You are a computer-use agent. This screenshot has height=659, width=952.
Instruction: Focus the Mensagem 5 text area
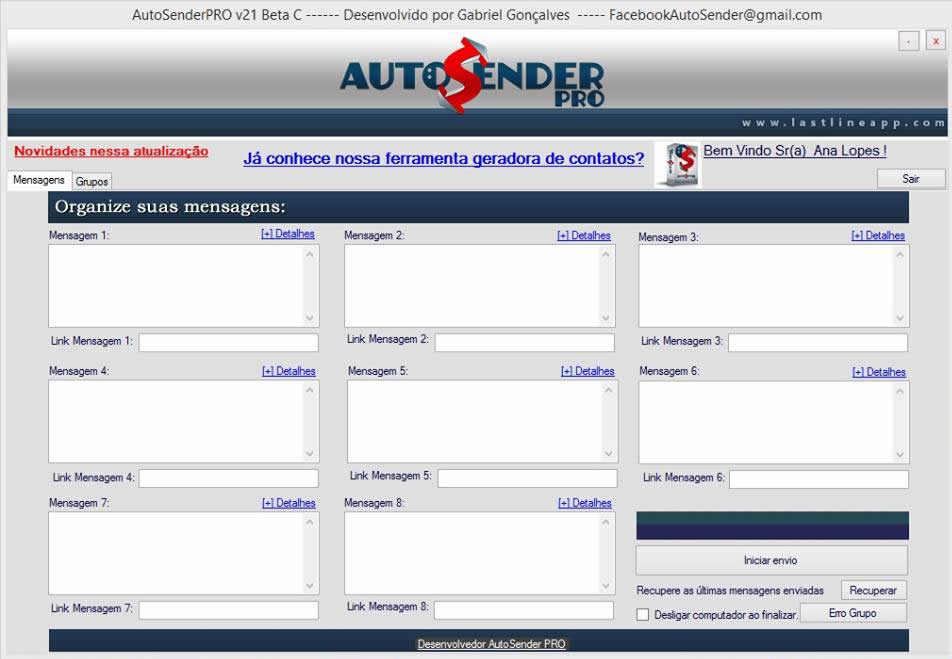(x=483, y=422)
